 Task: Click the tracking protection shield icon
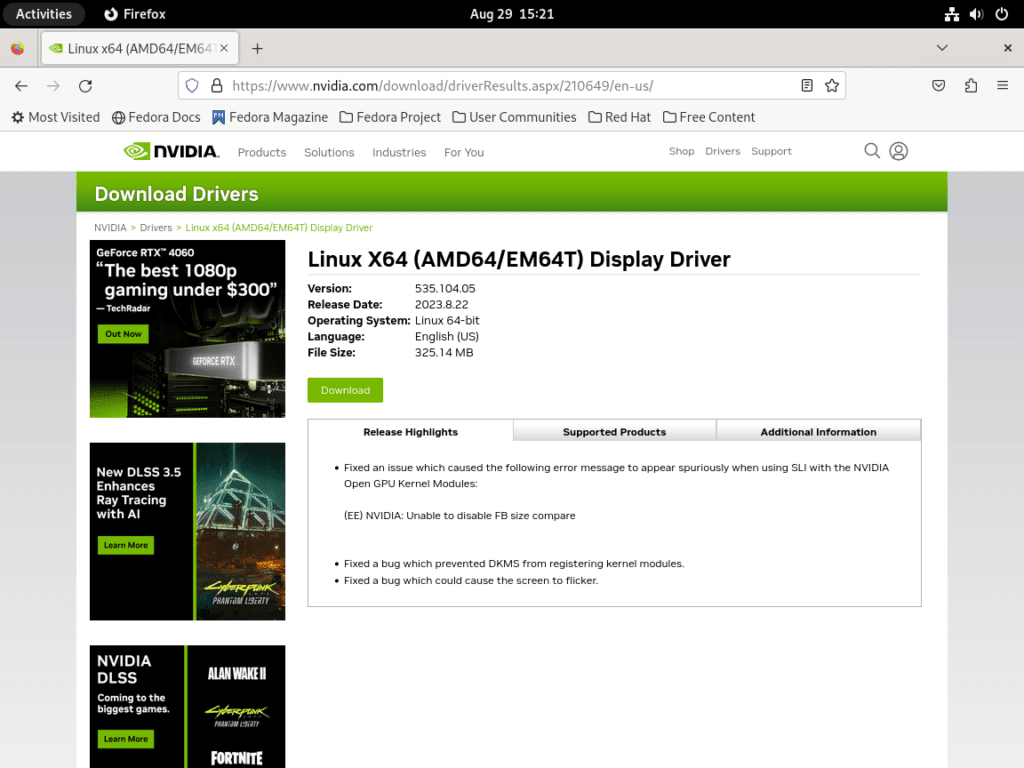191,86
